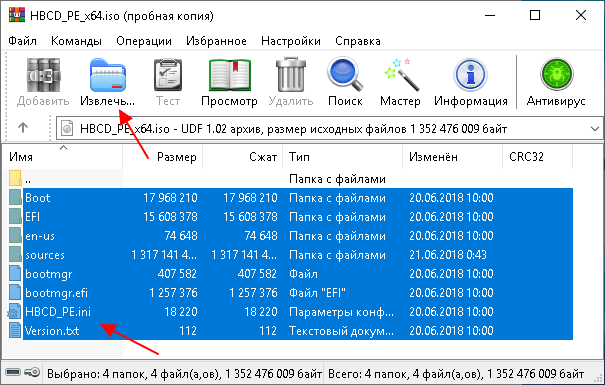Viewport: 605px width, 385px height.
Task: Open the Операции menu
Action: 144,41
